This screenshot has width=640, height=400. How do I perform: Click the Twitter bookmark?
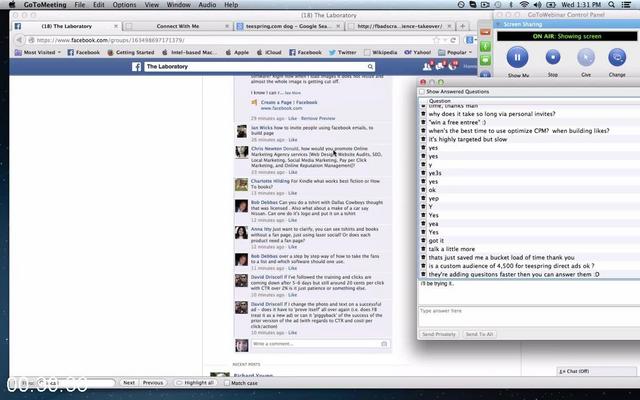coord(342,52)
